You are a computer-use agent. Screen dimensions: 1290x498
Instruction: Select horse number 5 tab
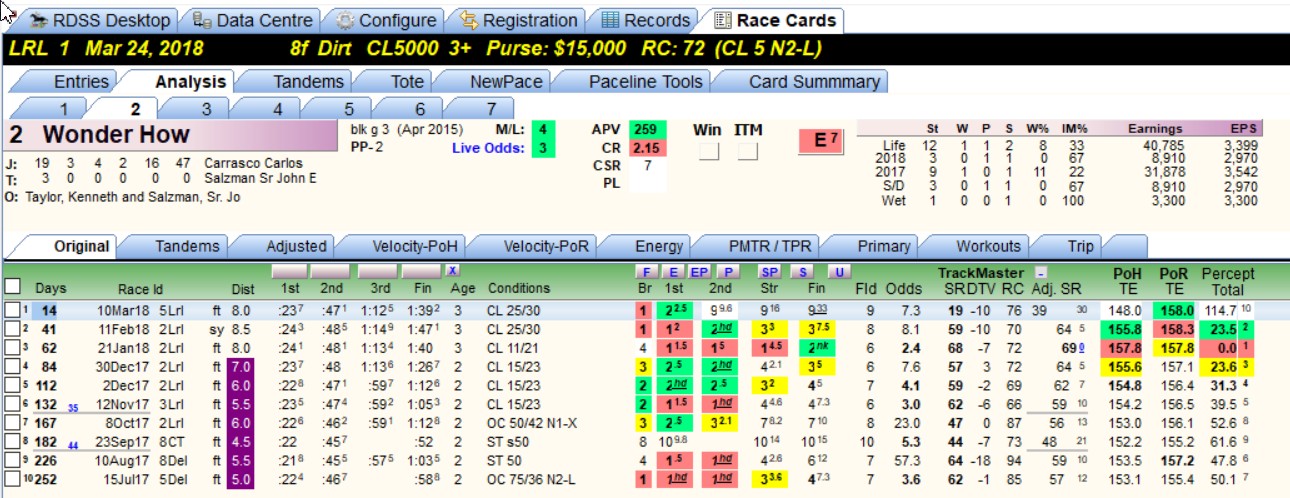click(349, 109)
